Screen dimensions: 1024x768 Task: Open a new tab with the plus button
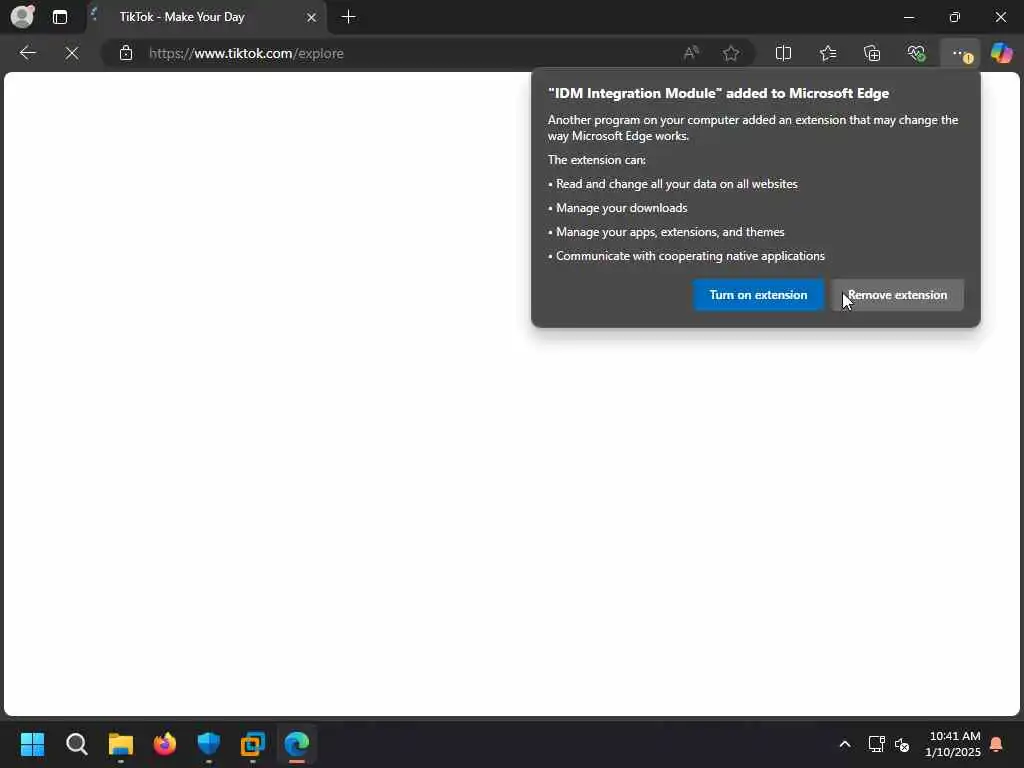pos(349,17)
